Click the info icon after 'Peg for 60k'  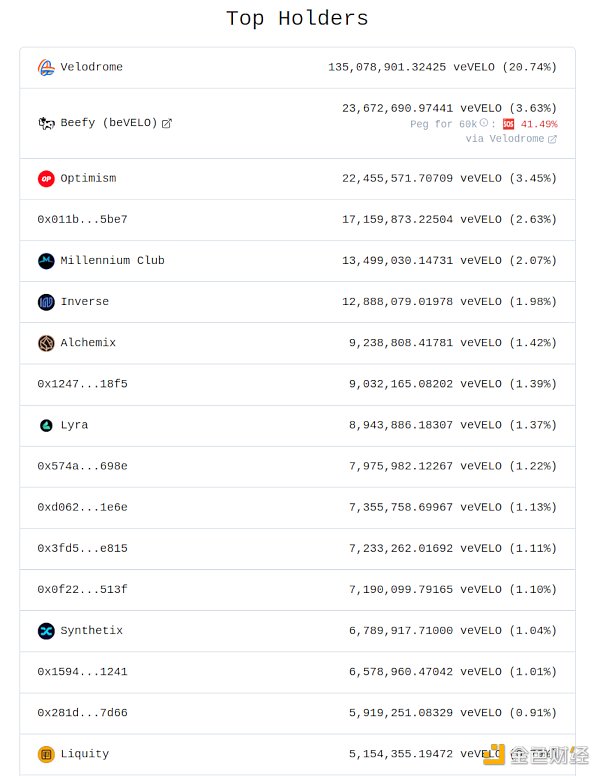point(484,124)
